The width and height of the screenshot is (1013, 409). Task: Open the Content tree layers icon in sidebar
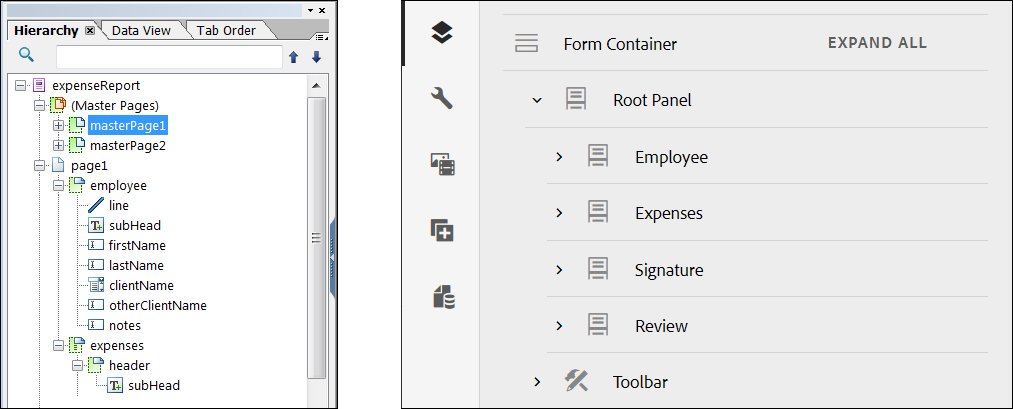coord(442,32)
